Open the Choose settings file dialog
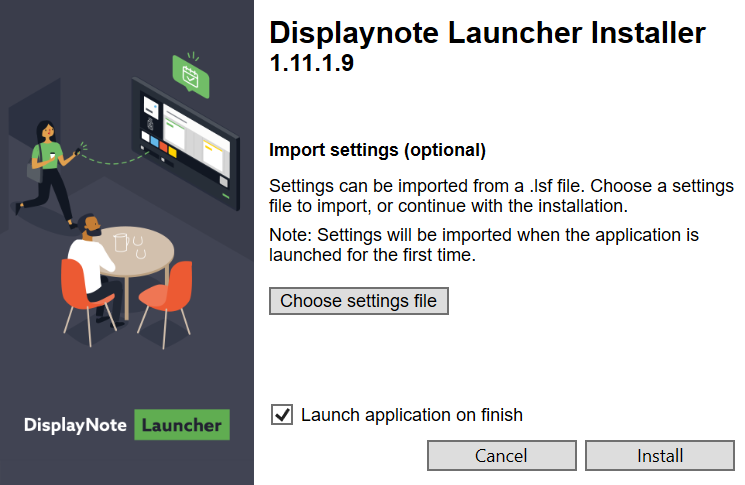745x485 pixels. click(359, 301)
